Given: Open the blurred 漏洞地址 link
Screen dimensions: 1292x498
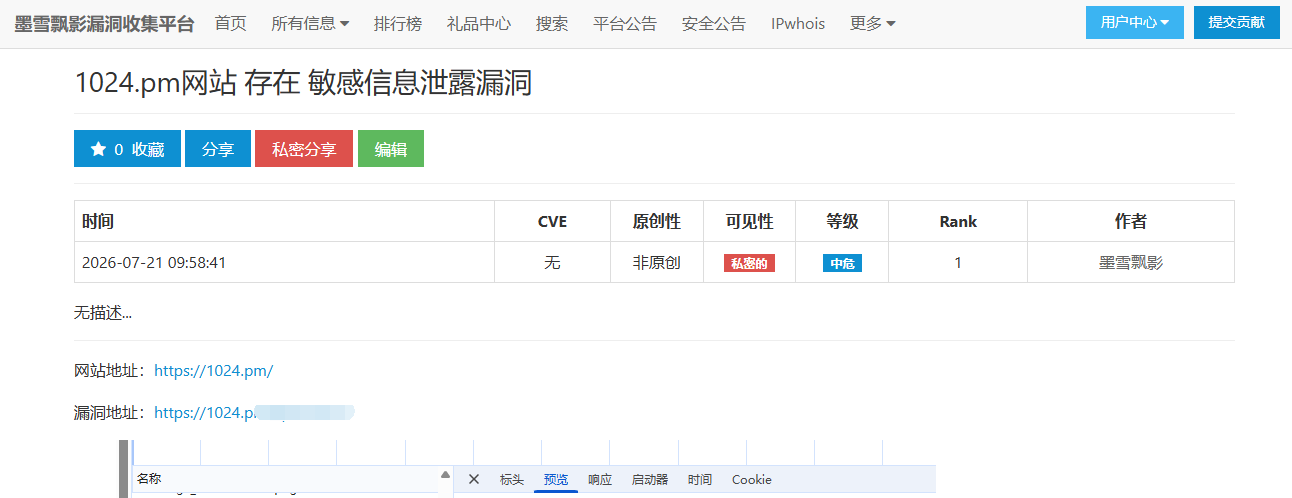Looking at the screenshot, I should click(x=255, y=412).
